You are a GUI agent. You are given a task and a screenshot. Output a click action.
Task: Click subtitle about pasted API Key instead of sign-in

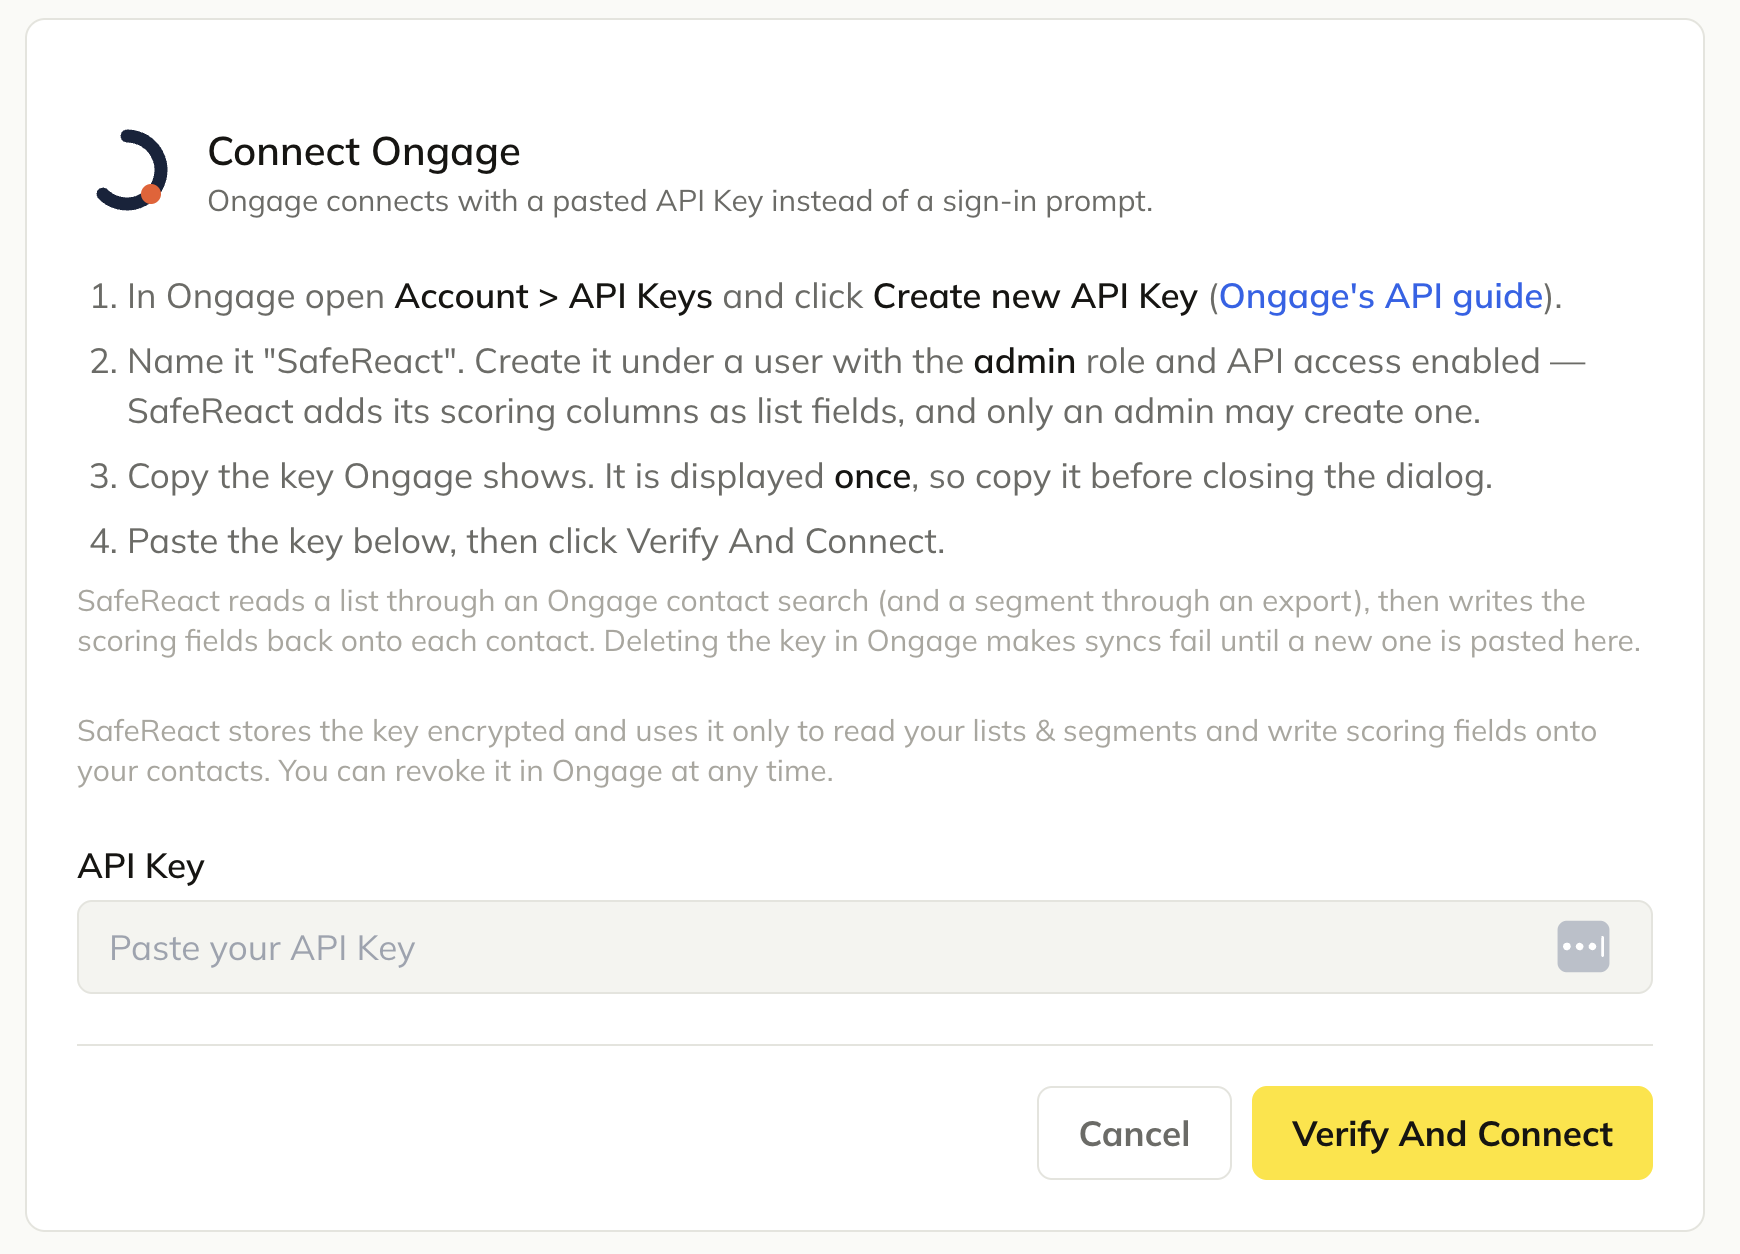point(680,201)
